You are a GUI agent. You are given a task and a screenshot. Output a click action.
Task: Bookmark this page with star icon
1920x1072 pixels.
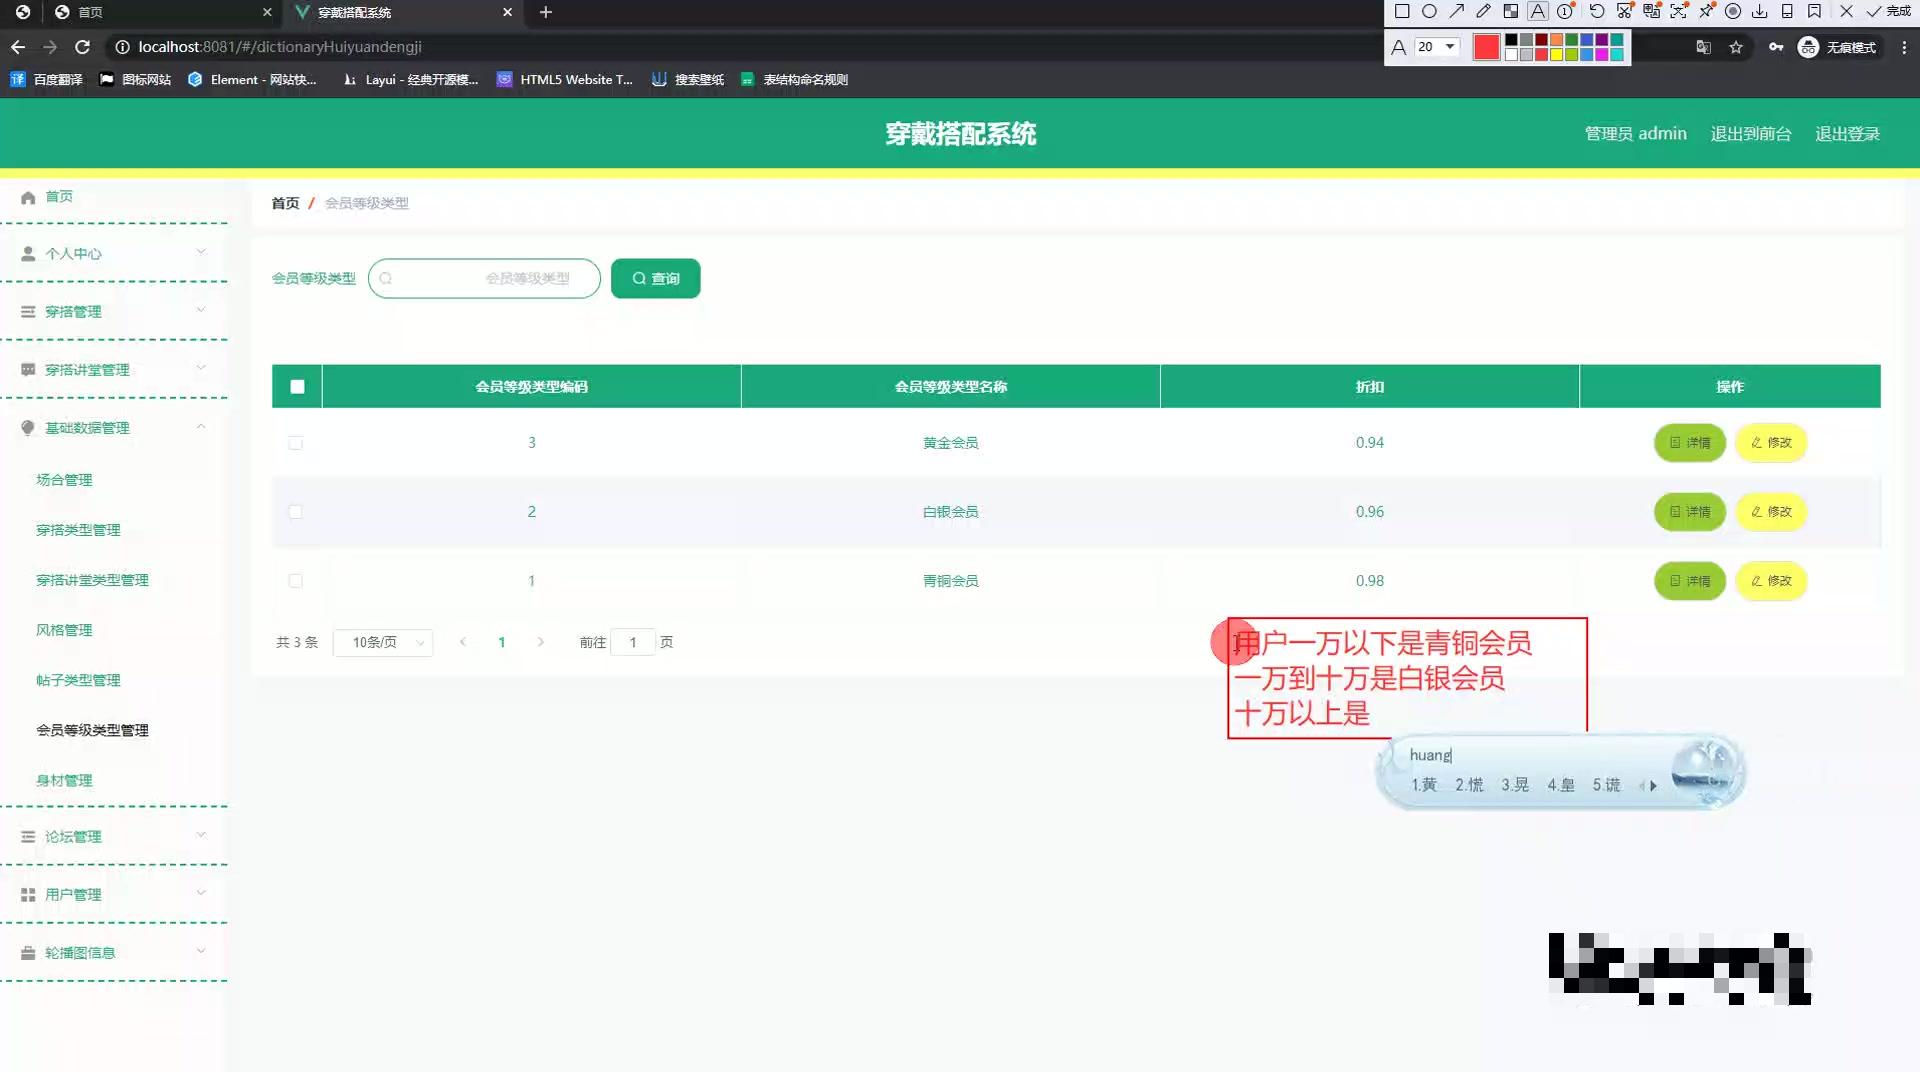1736,47
